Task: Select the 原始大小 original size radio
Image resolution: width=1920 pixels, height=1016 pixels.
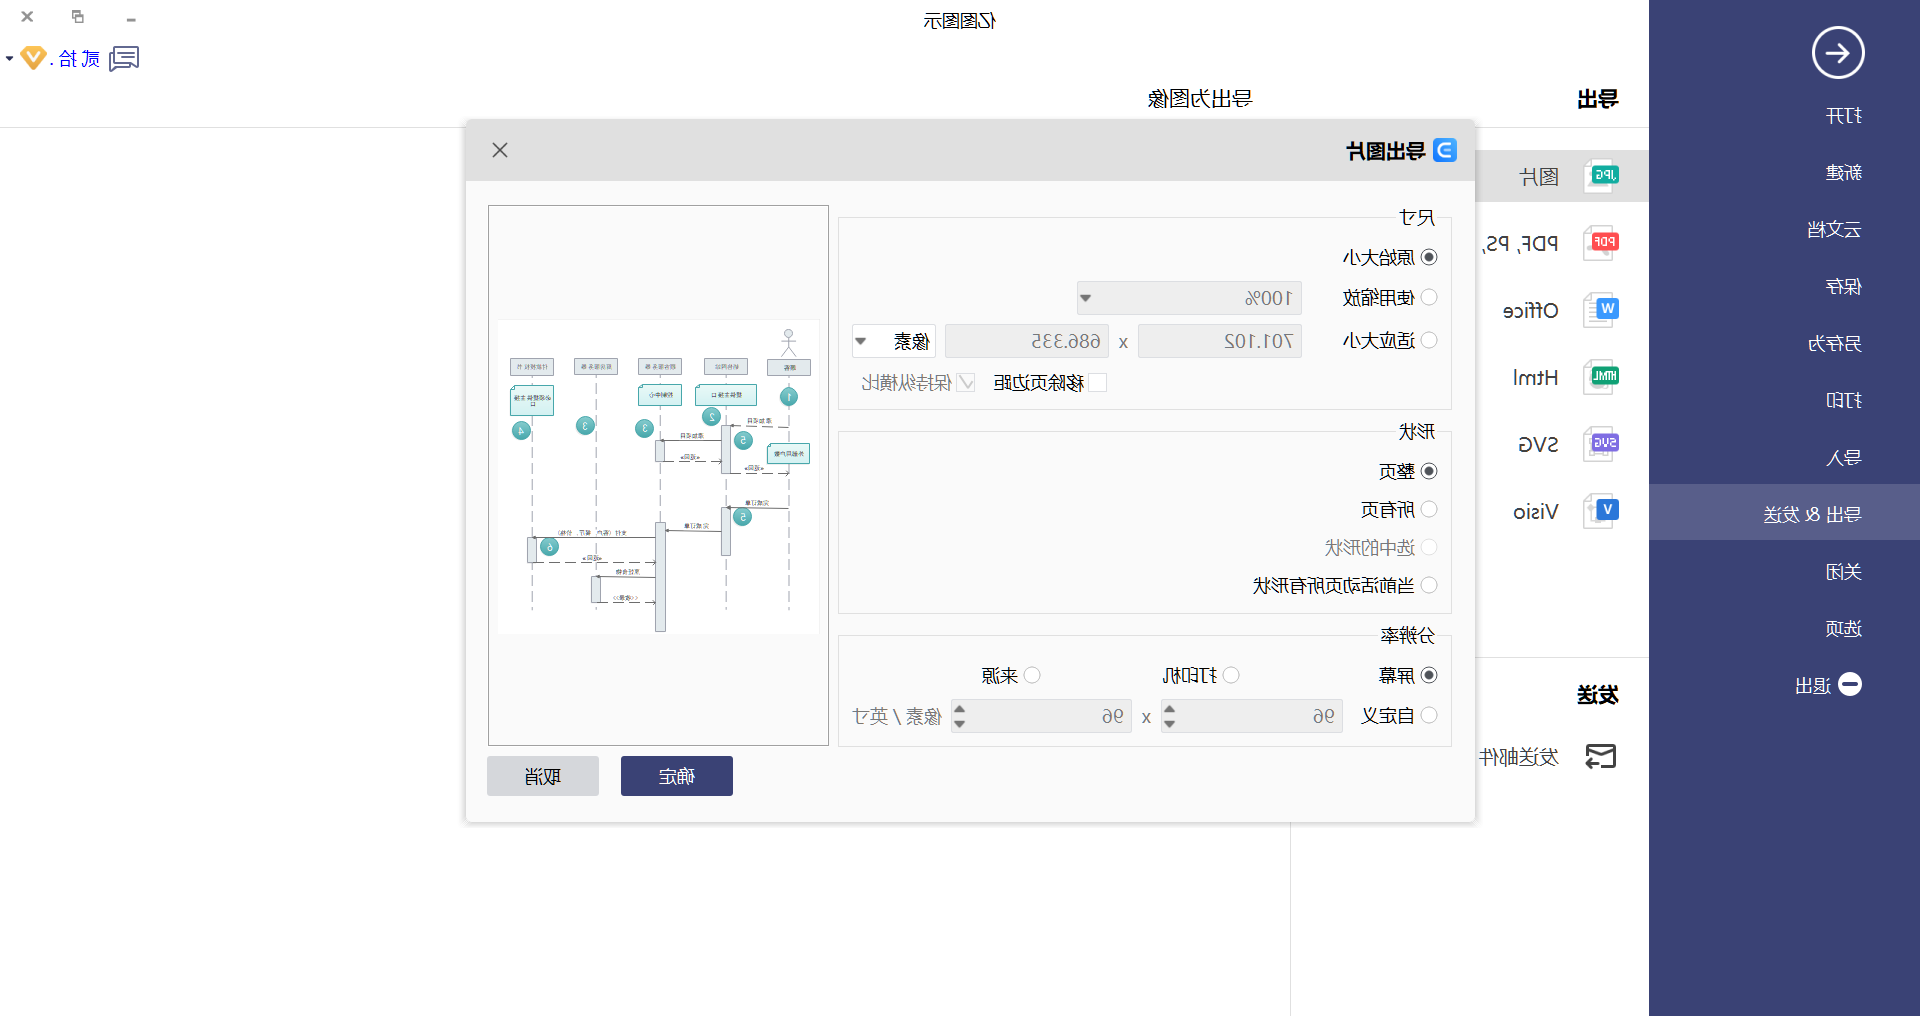Action: 1429,257
